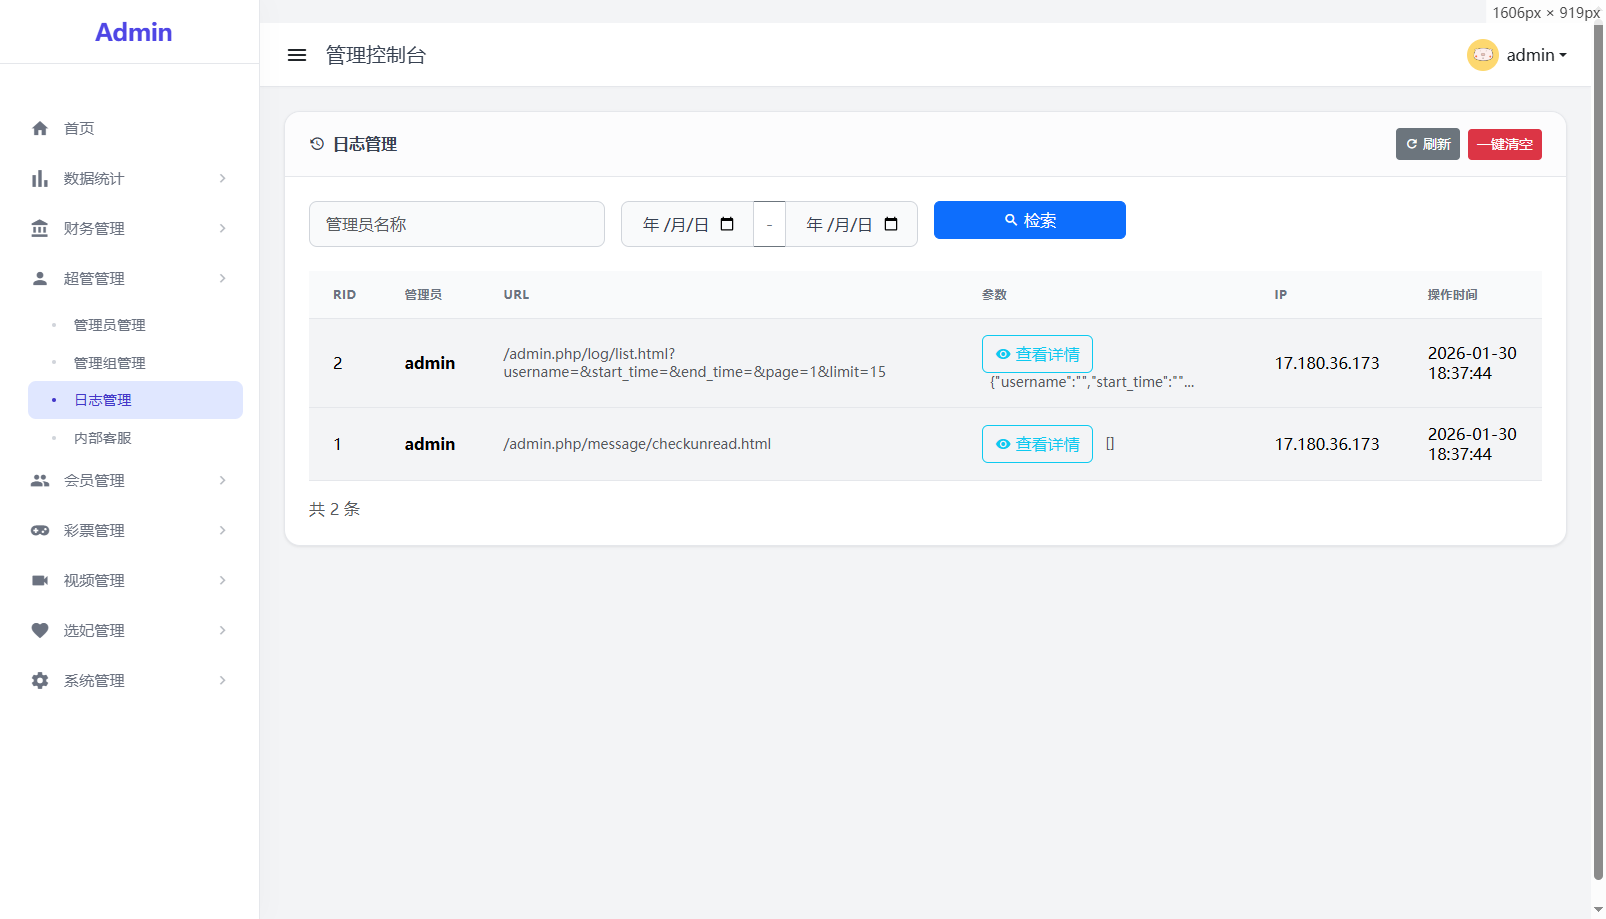Click the bank icon beside 财务管理
Screen dimensions: 1606x919
[40, 228]
